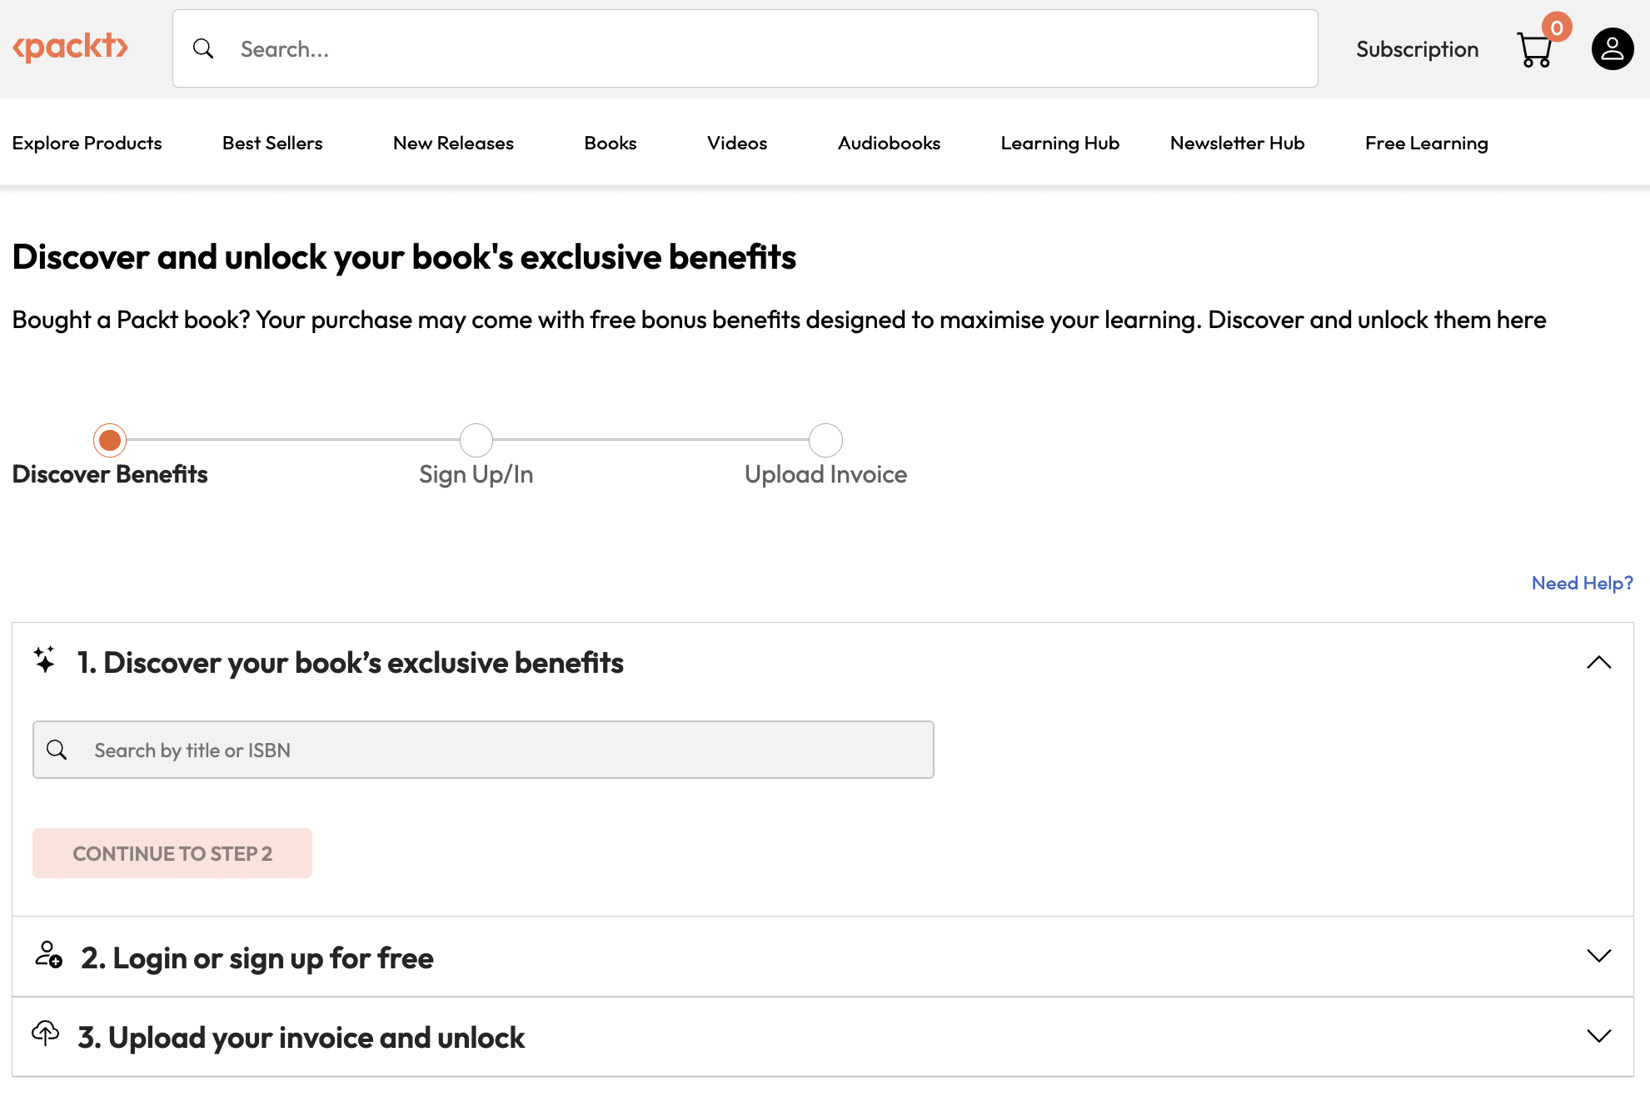The image size is (1650, 1094).
Task: Click the sparkle icon beside step 1 heading
Action: [x=44, y=660]
